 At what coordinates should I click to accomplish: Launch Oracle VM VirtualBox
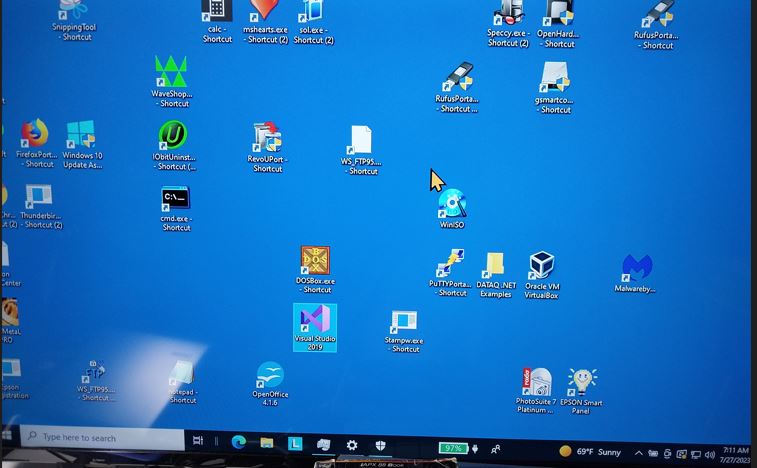[541, 275]
